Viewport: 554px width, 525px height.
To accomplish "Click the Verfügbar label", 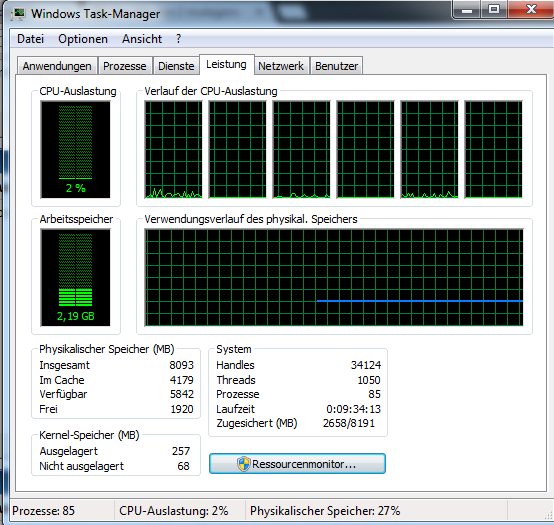I will click(x=63, y=394).
